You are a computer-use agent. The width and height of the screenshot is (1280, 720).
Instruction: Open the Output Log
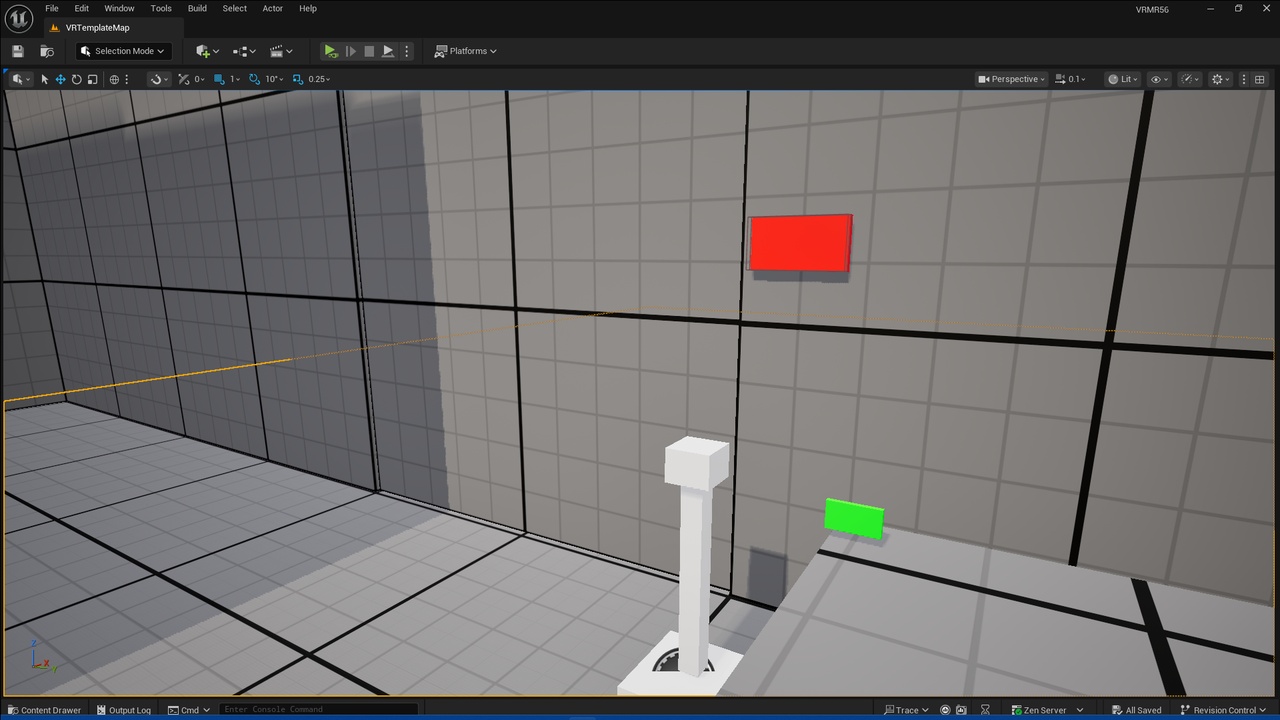pos(123,710)
